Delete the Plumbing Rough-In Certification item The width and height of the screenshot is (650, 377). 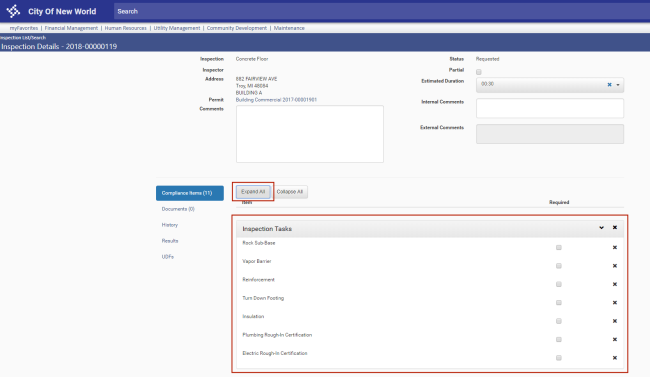point(615,340)
